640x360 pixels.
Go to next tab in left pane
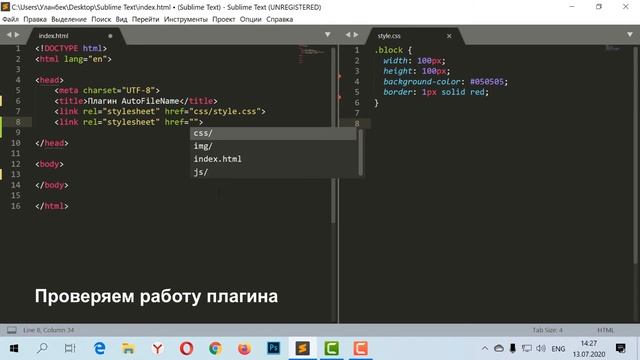[x=17, y=35]
